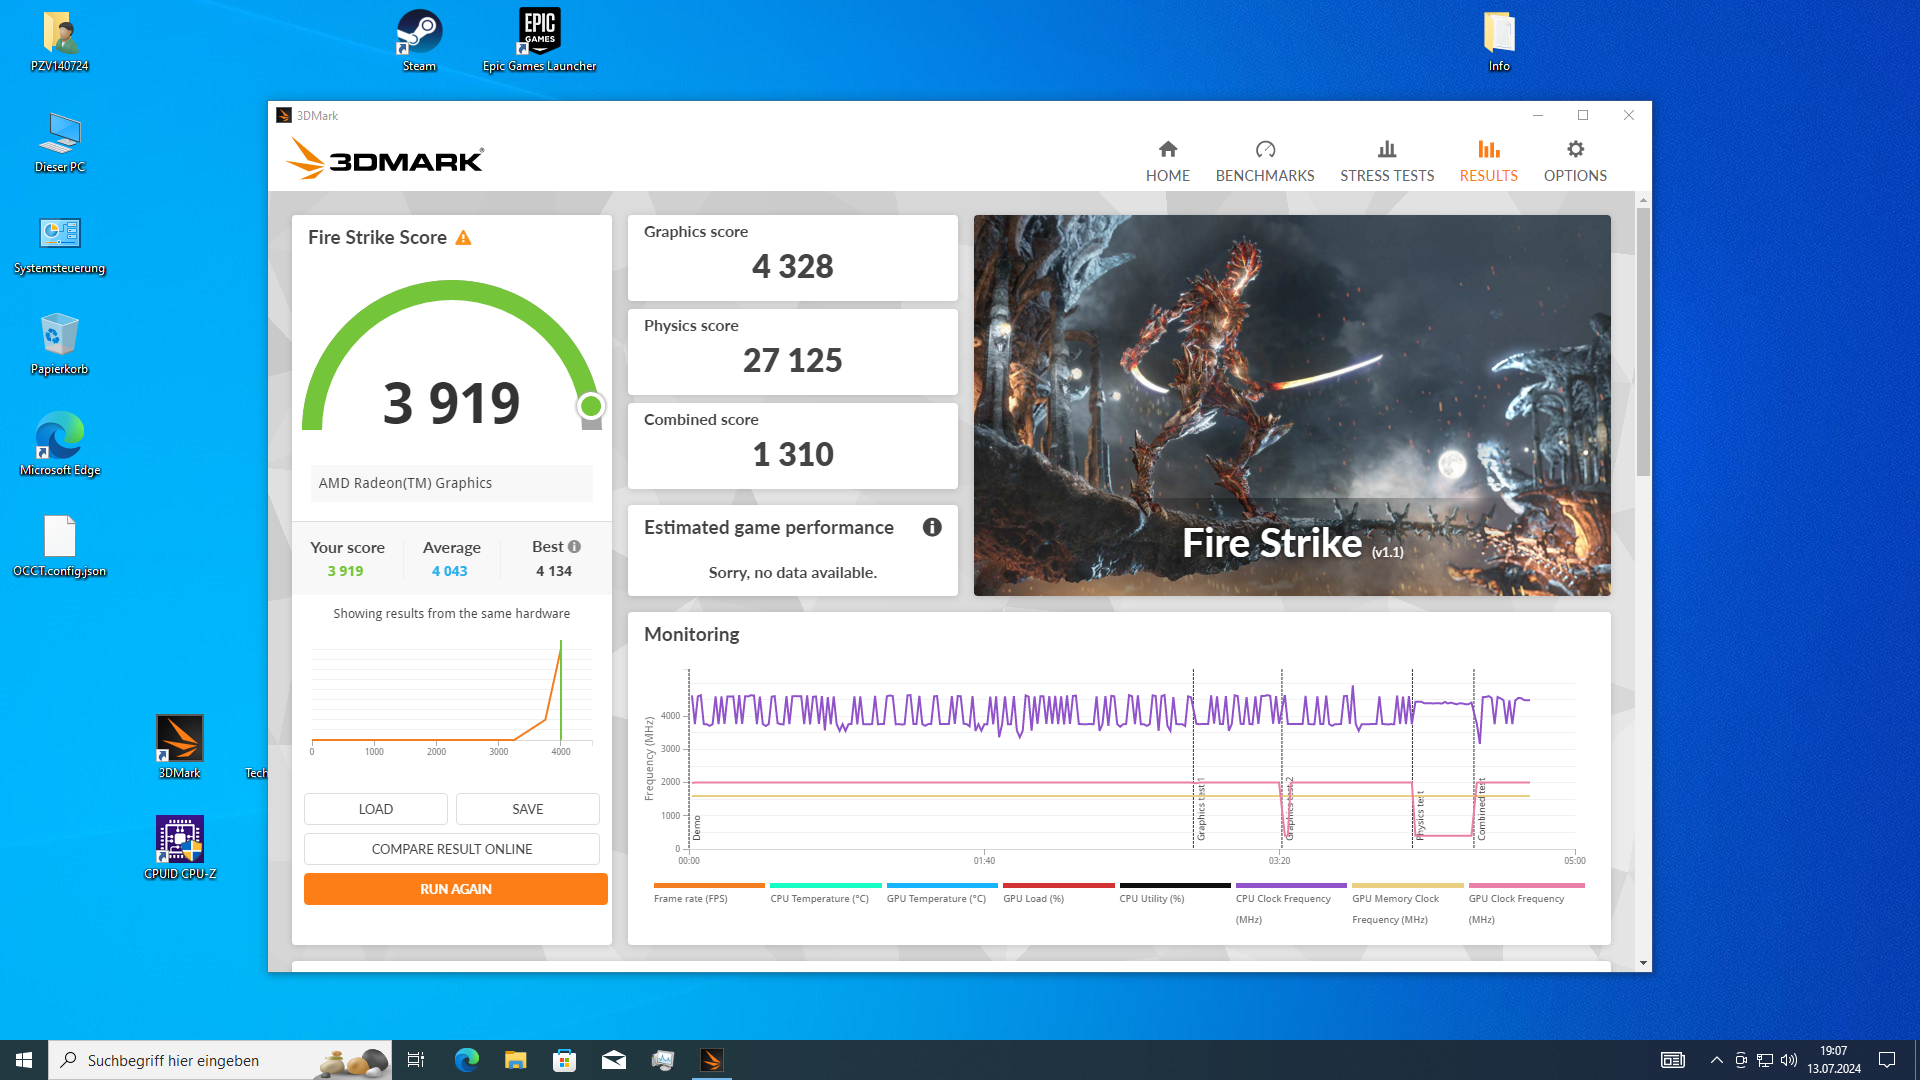Select the Dieser PC desktop icon
This screenshot has height=1080, width=1920.
coord(60,142)
